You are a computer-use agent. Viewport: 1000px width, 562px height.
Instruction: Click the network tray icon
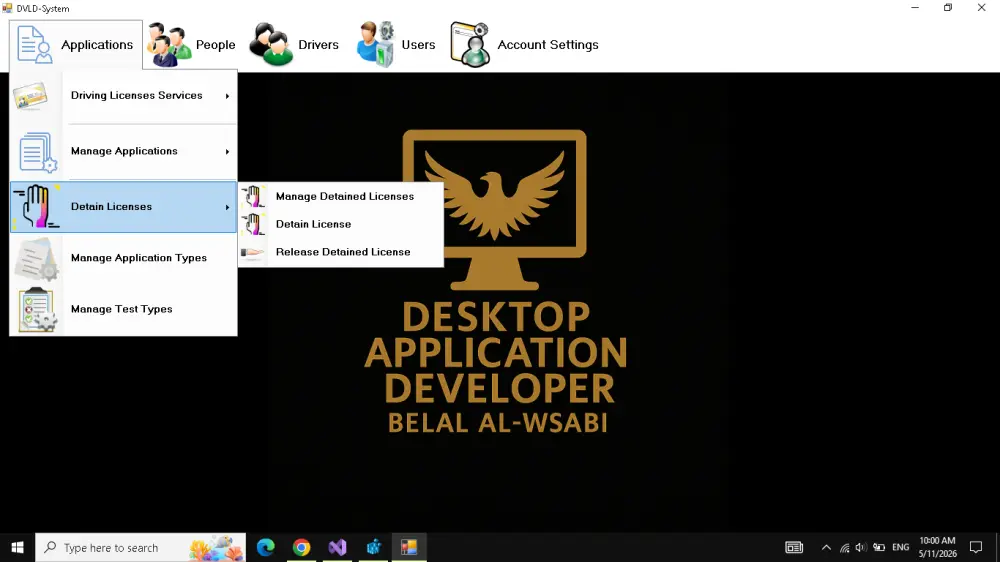point(844,547)
